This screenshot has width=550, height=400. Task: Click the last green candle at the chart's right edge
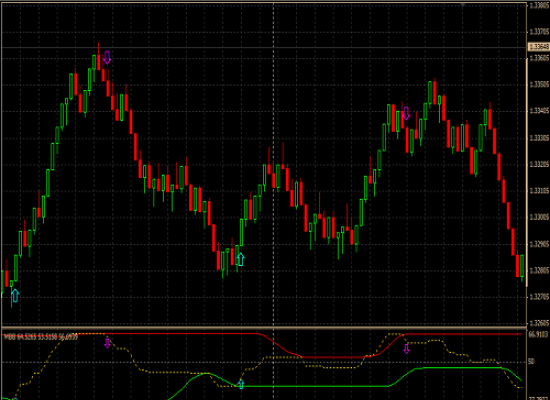(522, 267)
